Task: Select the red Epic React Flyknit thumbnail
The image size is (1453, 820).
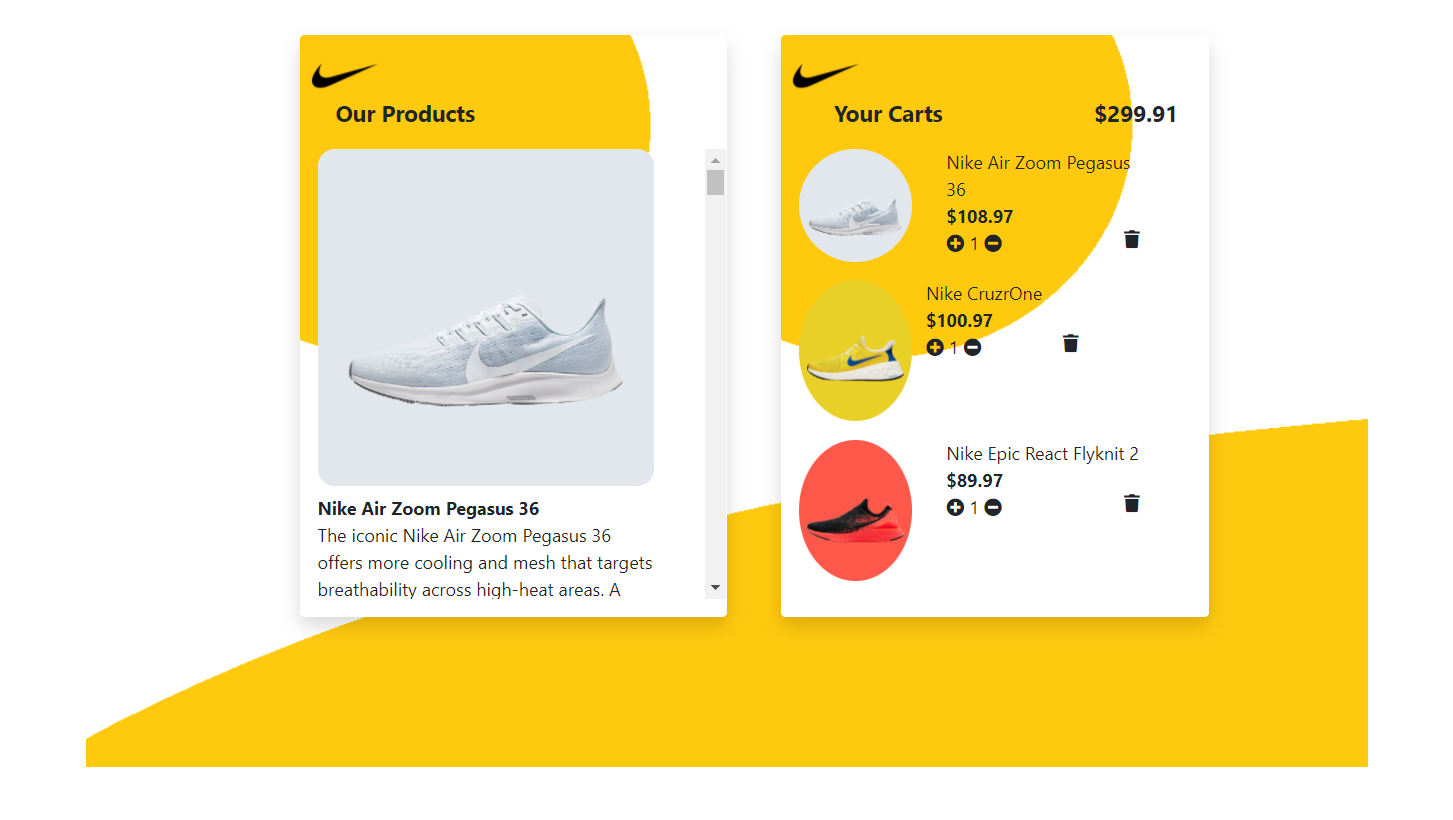Action: pyautogui.click(x=855, y=510)
